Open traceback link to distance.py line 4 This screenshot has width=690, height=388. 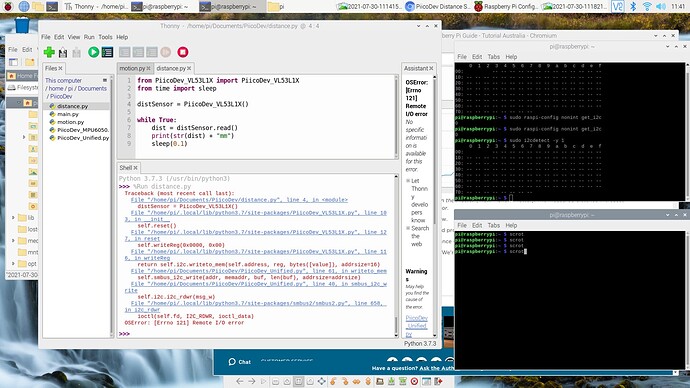239,200
